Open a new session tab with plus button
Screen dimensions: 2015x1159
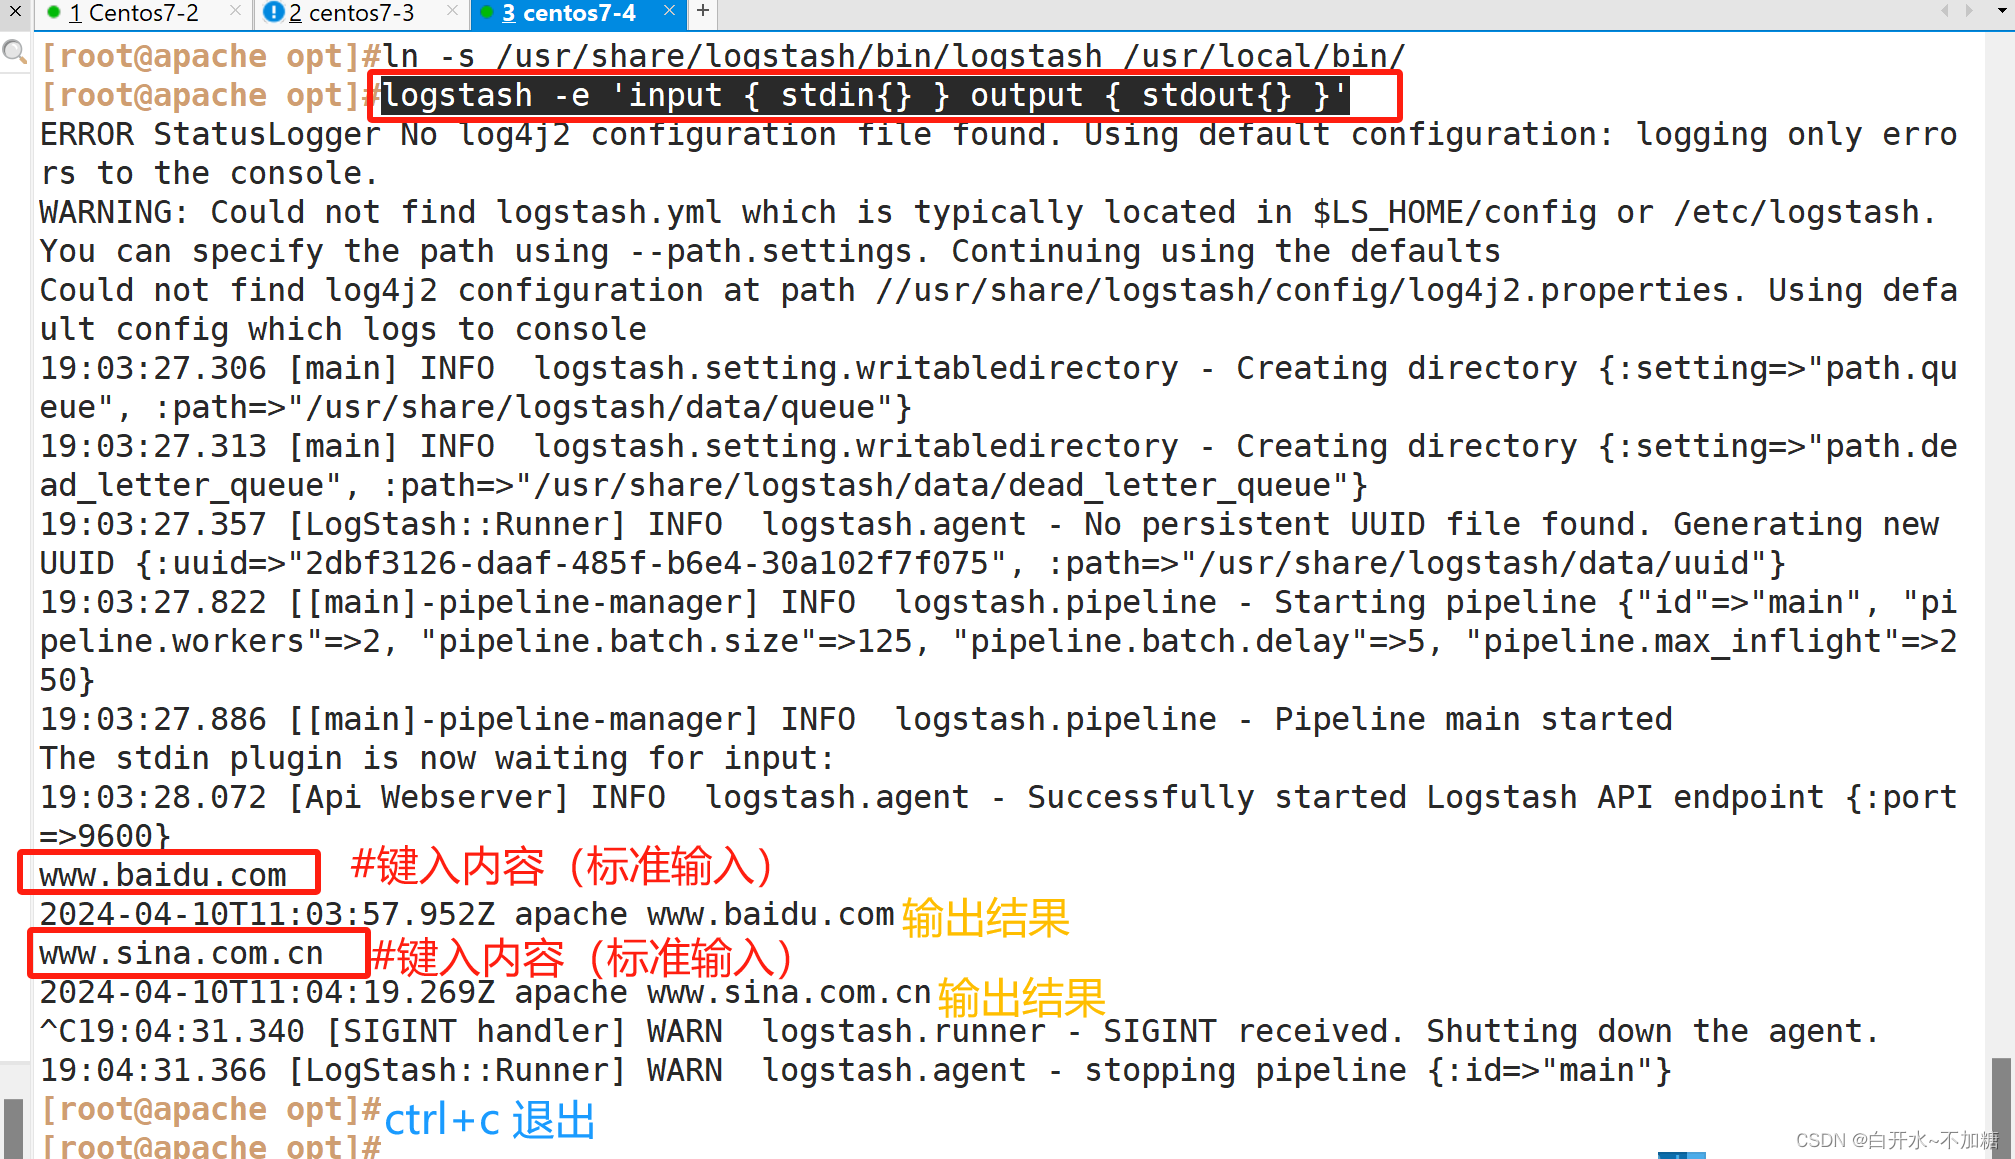(x=703, y=11)
